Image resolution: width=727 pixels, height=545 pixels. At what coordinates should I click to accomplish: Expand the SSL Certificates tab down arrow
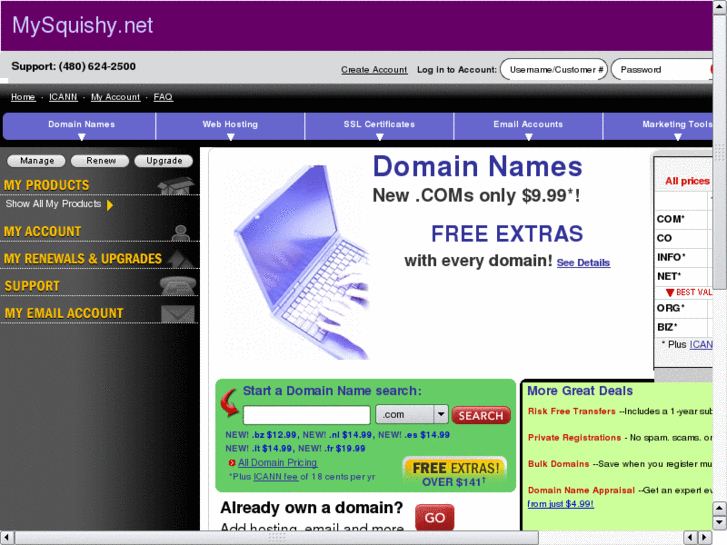(380, 136)
